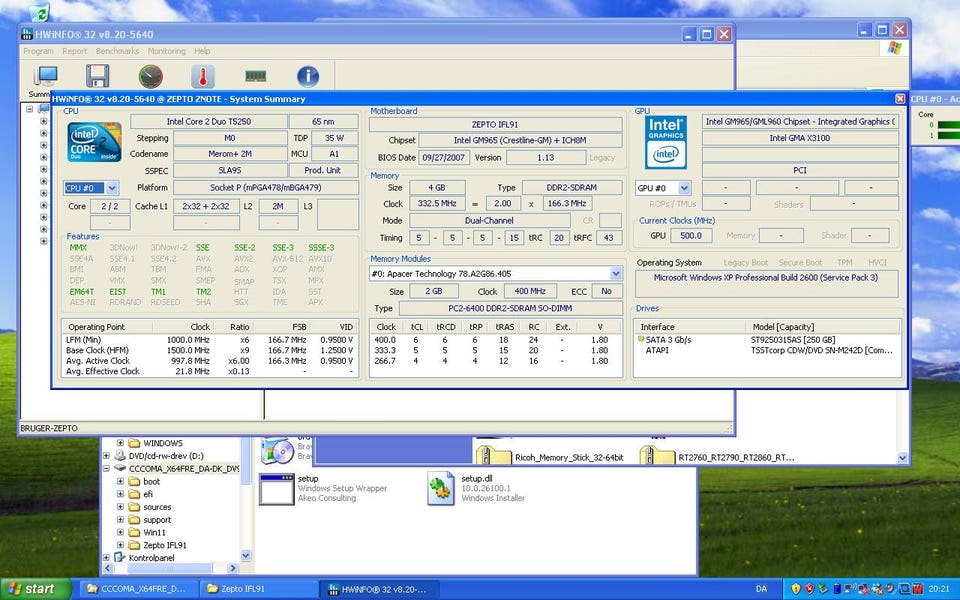The width and height of the screenshot is (960, 600).
Task: Switch to Zepto IFL91 taskbar window
Action: 258,589
